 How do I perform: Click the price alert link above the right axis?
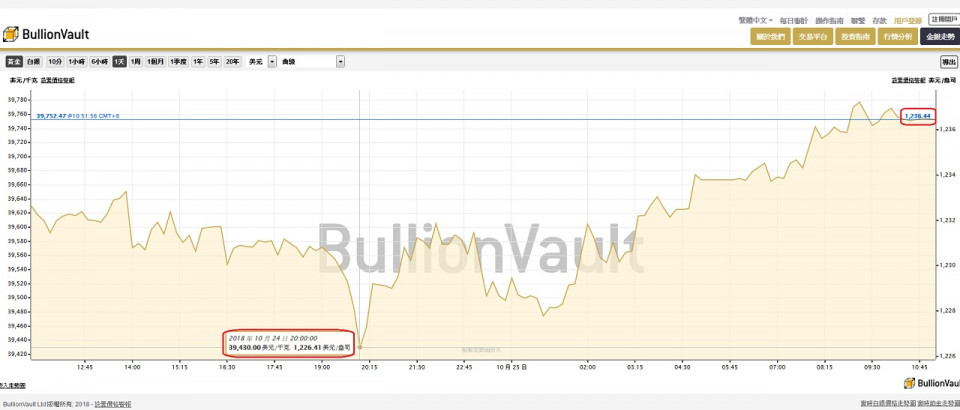click(x=908, y=80)
